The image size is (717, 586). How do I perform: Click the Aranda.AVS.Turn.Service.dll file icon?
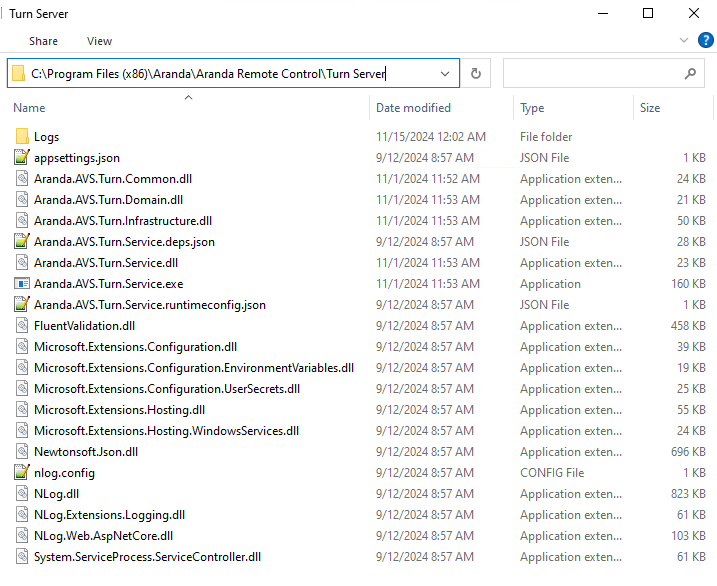21,262
